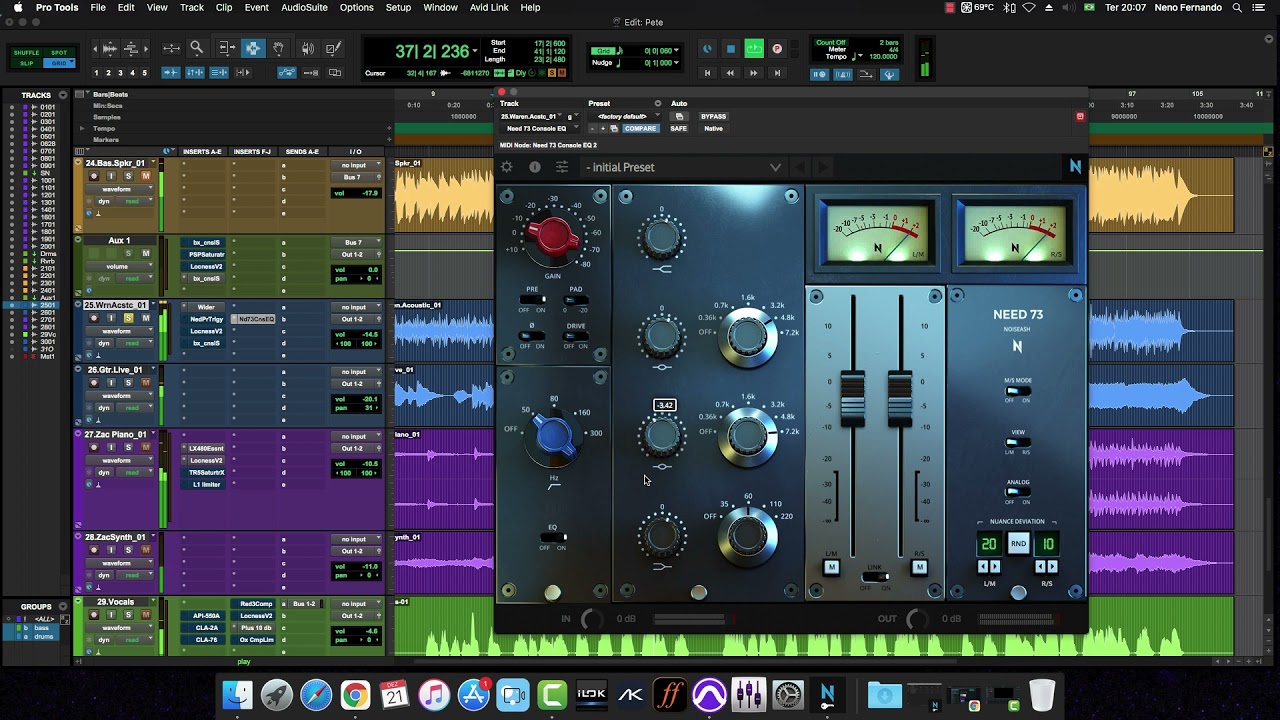This screenshot has height=720, width=1280.
Task: Click the mid band gain knob showing -3.42
Action: [x=661, y=436]
